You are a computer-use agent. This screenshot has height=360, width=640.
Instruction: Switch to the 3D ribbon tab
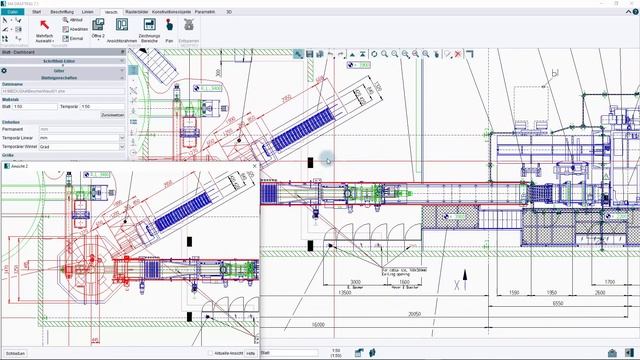click(x=229, y=12)
